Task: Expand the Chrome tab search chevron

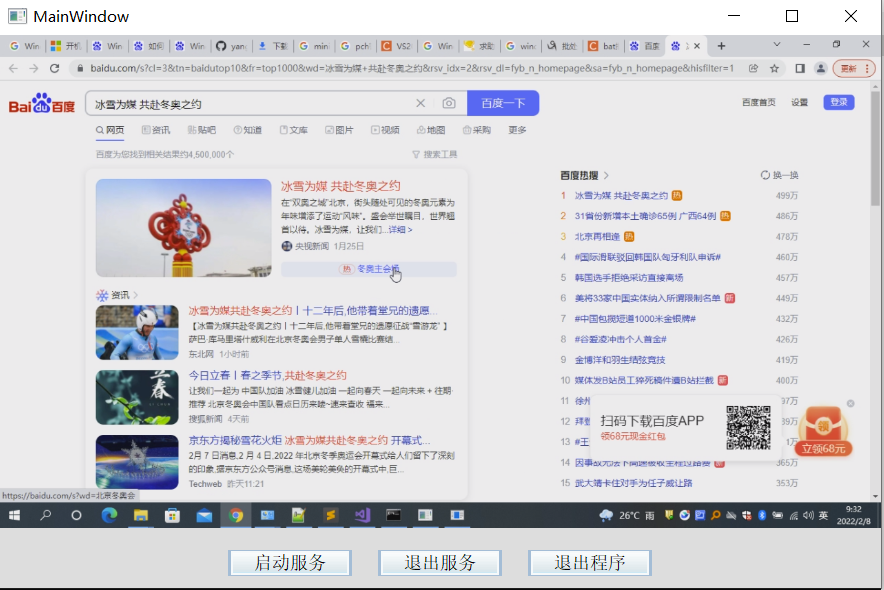Action: [776, 45]
